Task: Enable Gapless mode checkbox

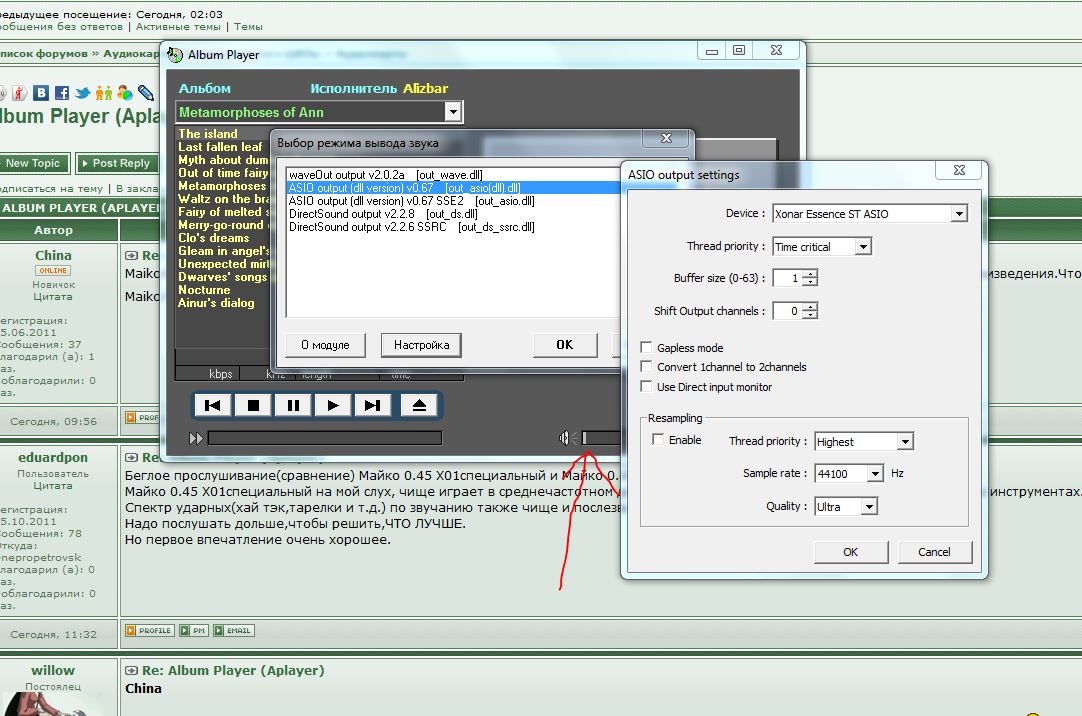Action: (x=646, y=347)
